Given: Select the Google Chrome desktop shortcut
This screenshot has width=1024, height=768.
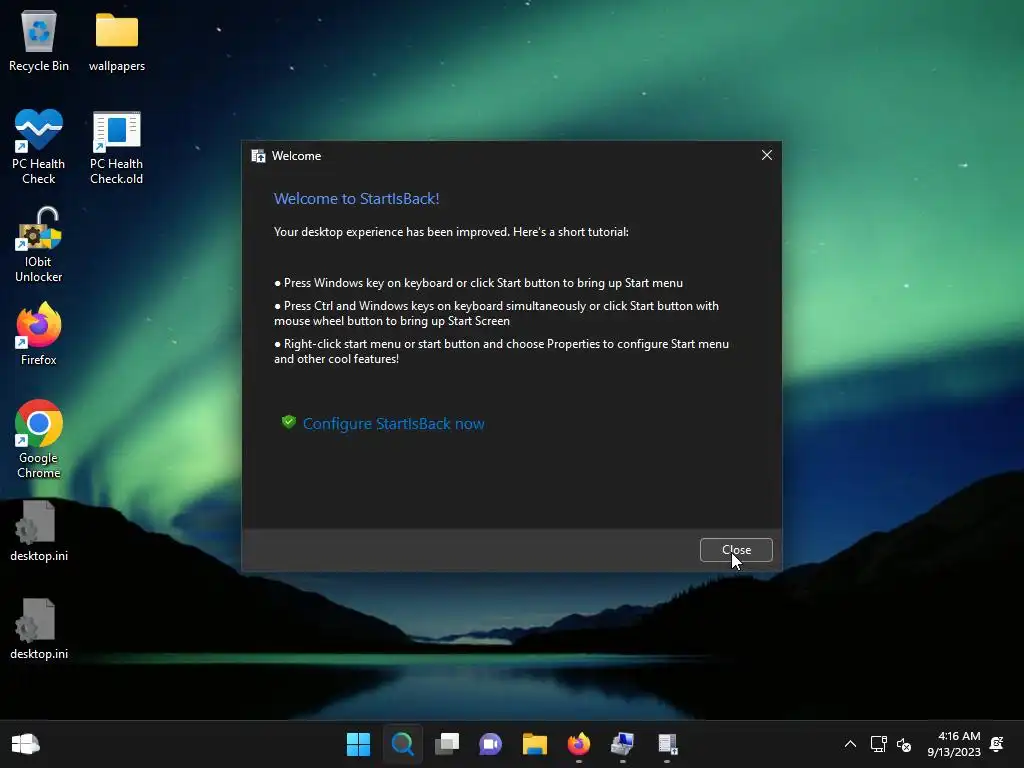Looking at the screenshot, I should (39, 440).
